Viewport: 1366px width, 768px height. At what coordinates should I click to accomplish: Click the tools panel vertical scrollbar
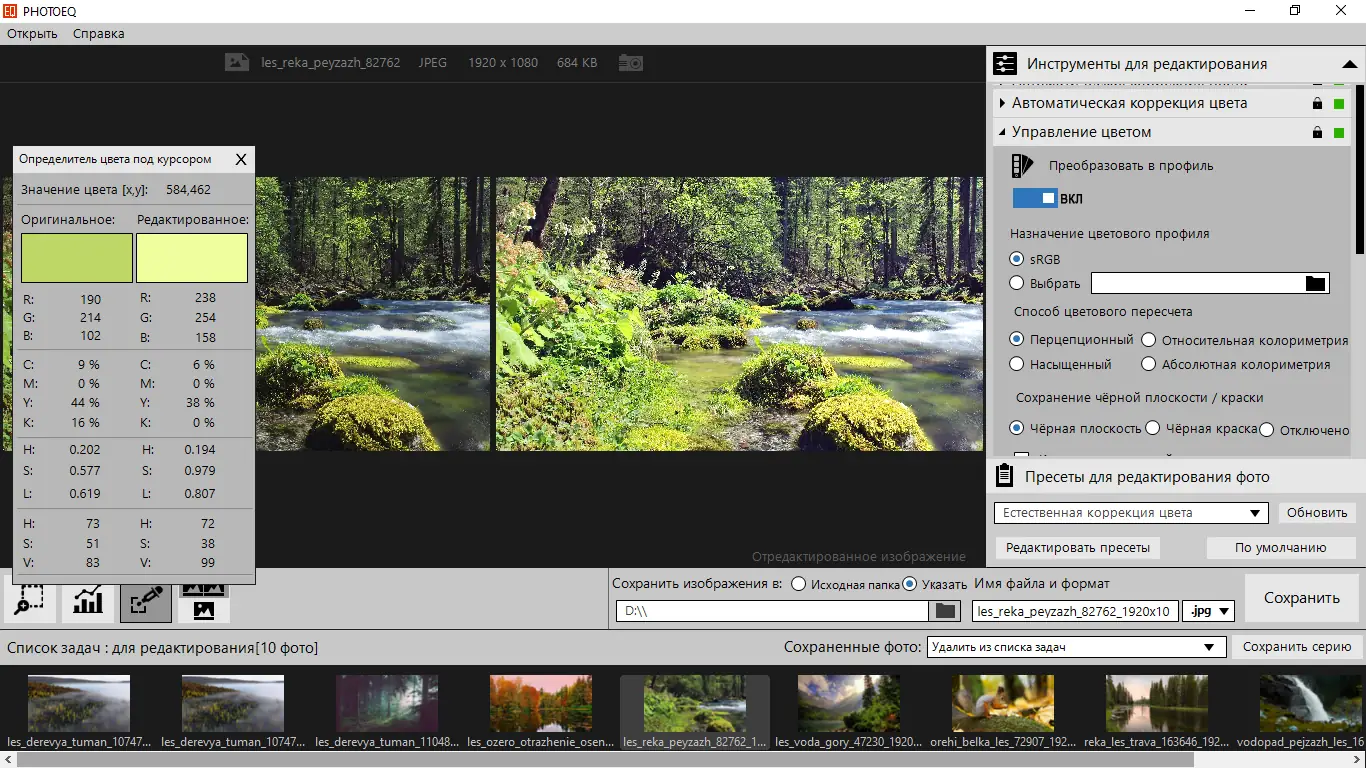[x=1359, y=170]
